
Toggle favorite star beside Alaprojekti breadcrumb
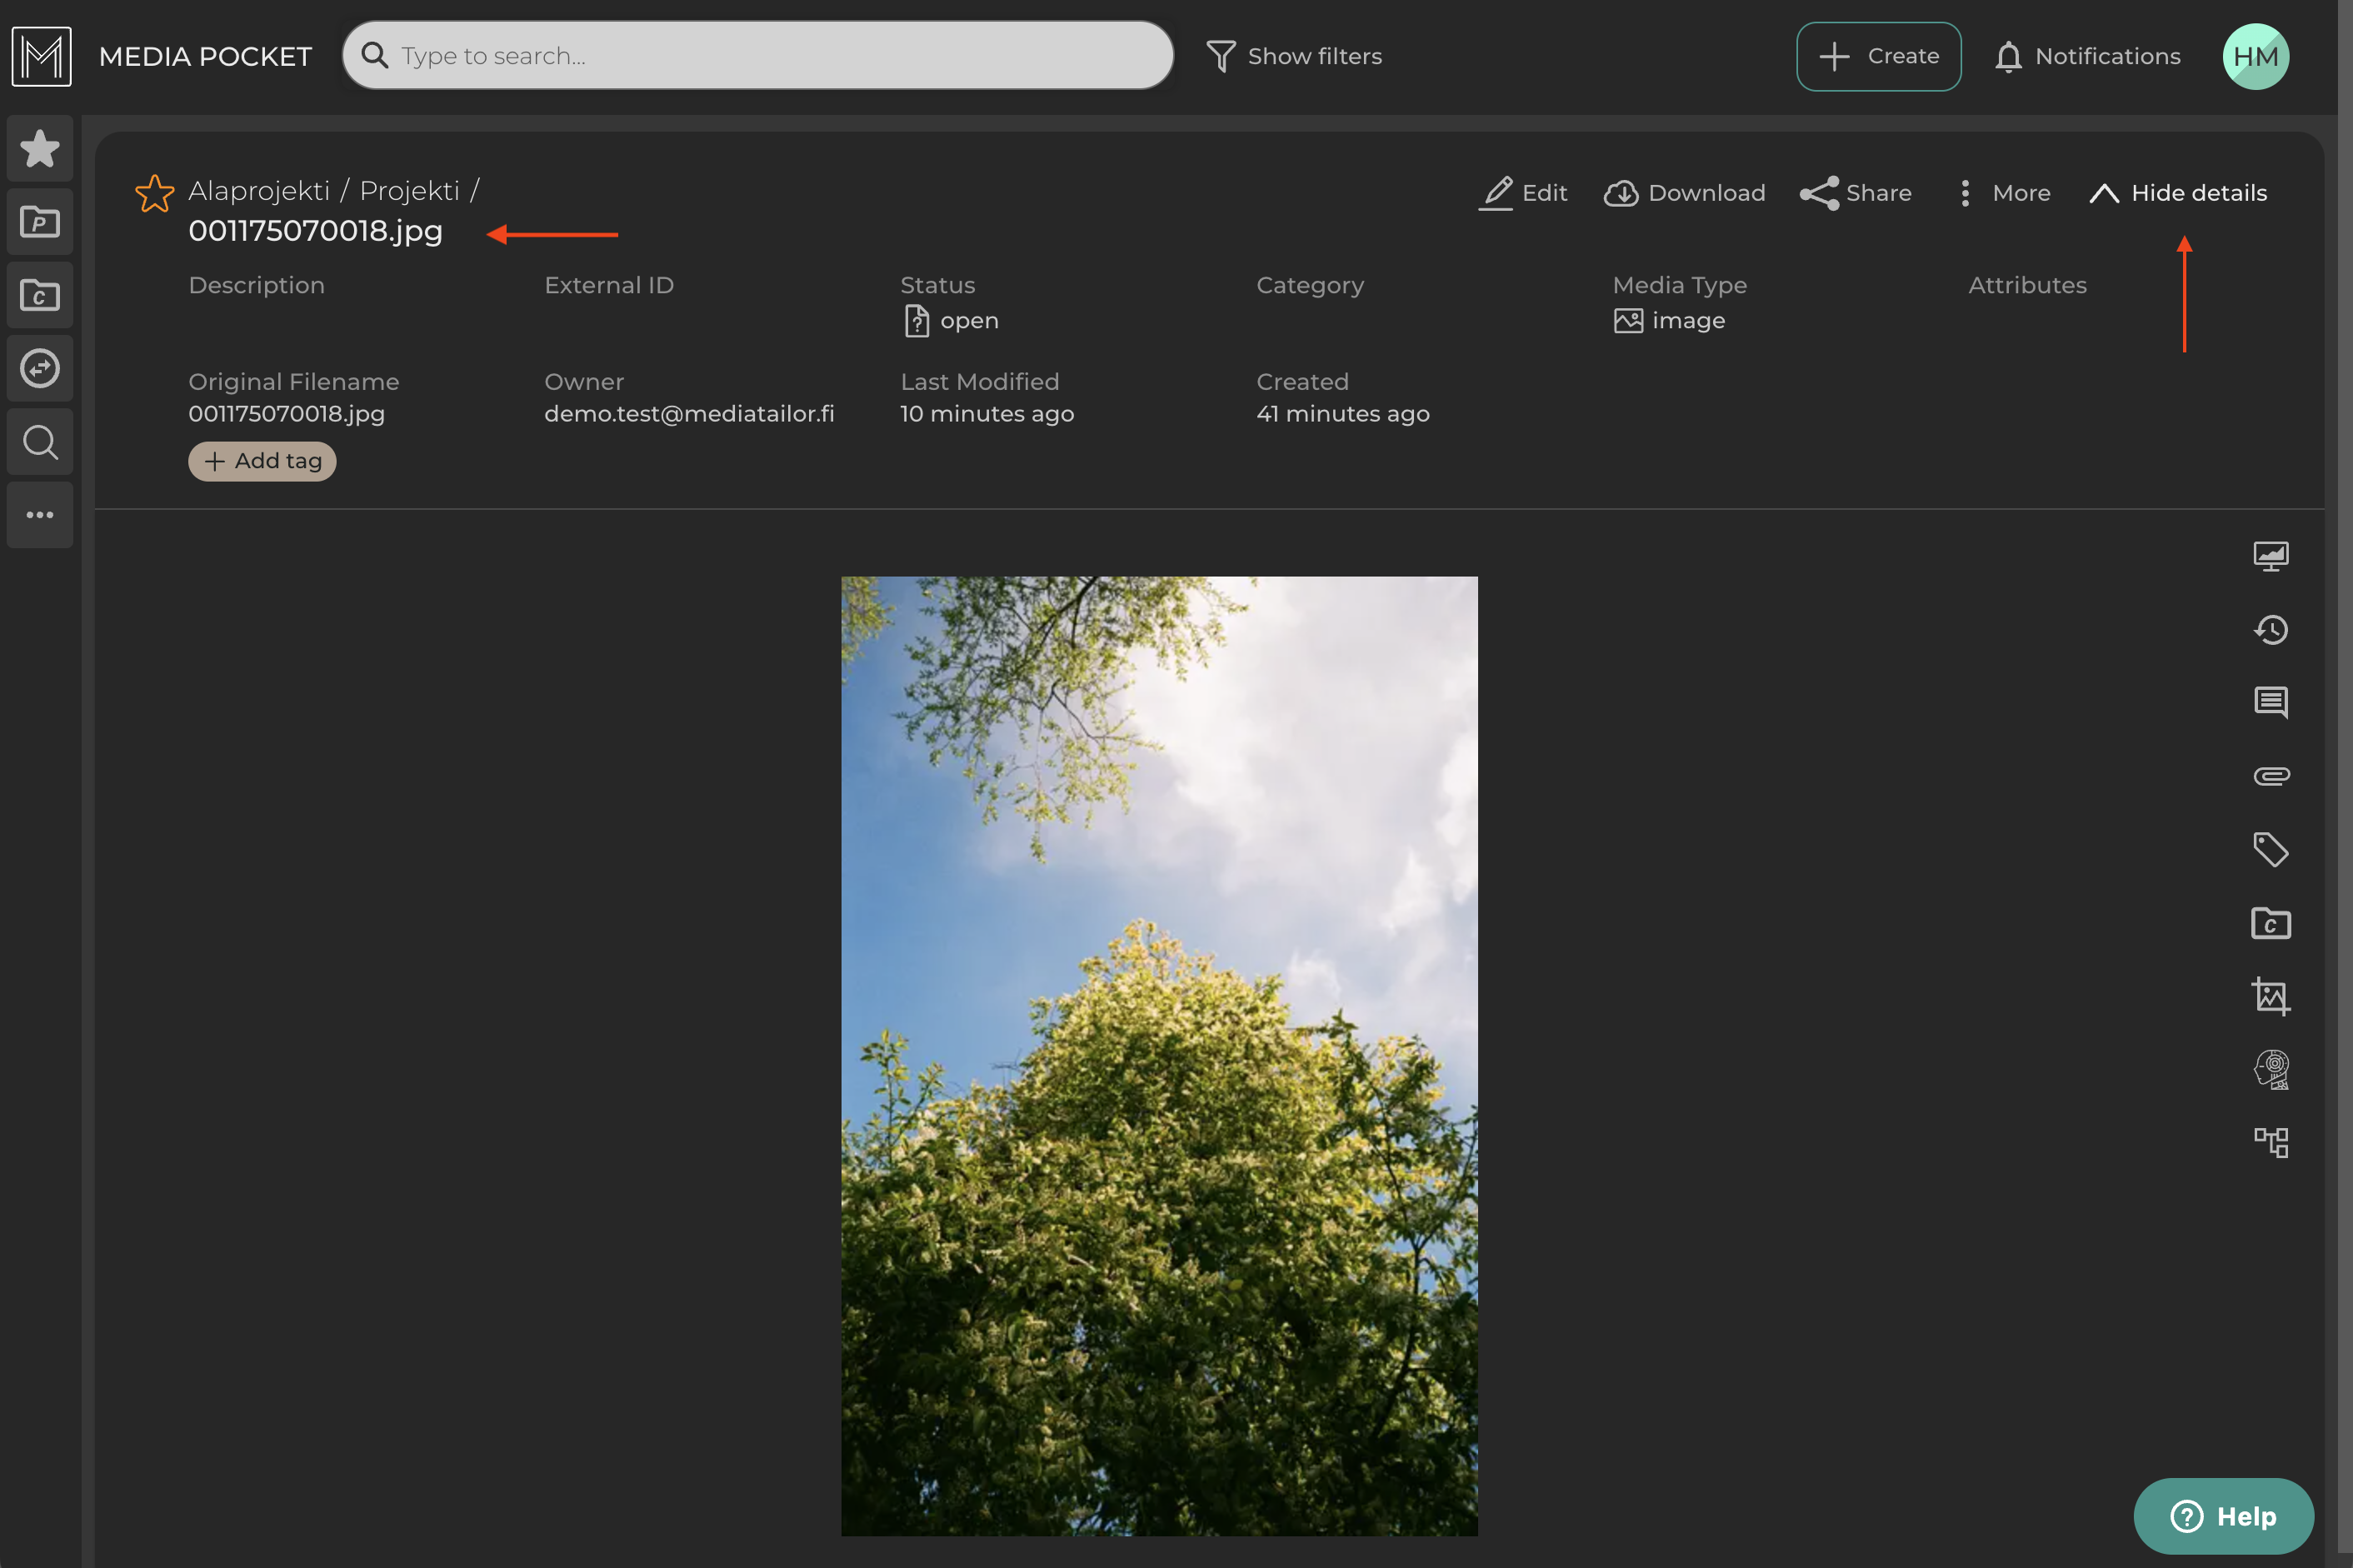coord(154,193)
